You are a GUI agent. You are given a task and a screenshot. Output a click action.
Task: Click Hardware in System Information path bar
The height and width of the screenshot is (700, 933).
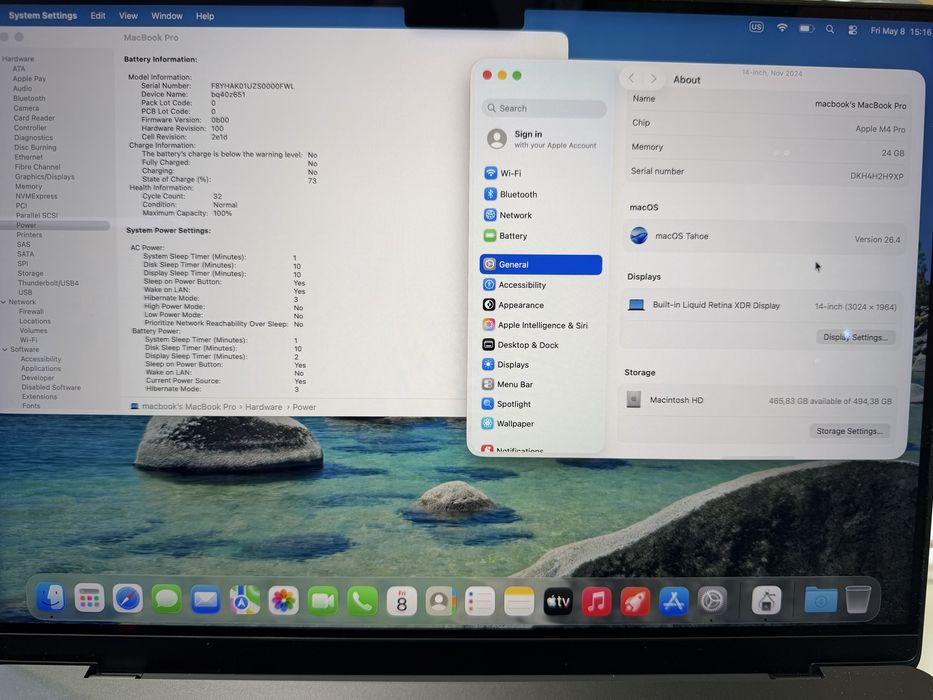pos(264,407)
